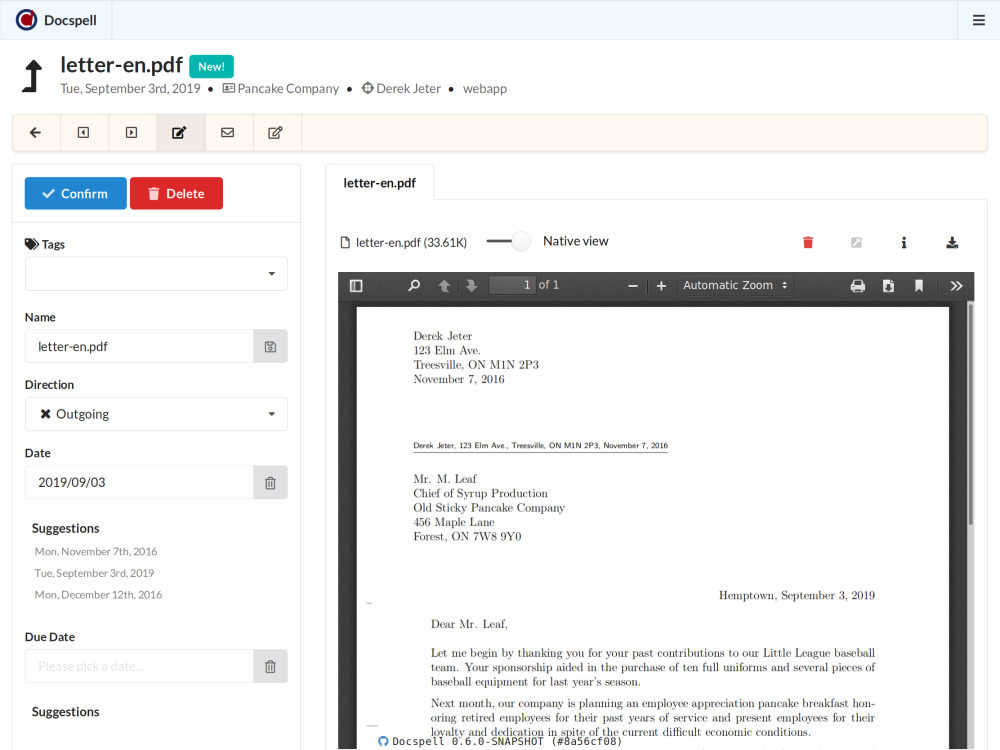Open the Tags dropdown

[156, 274]
